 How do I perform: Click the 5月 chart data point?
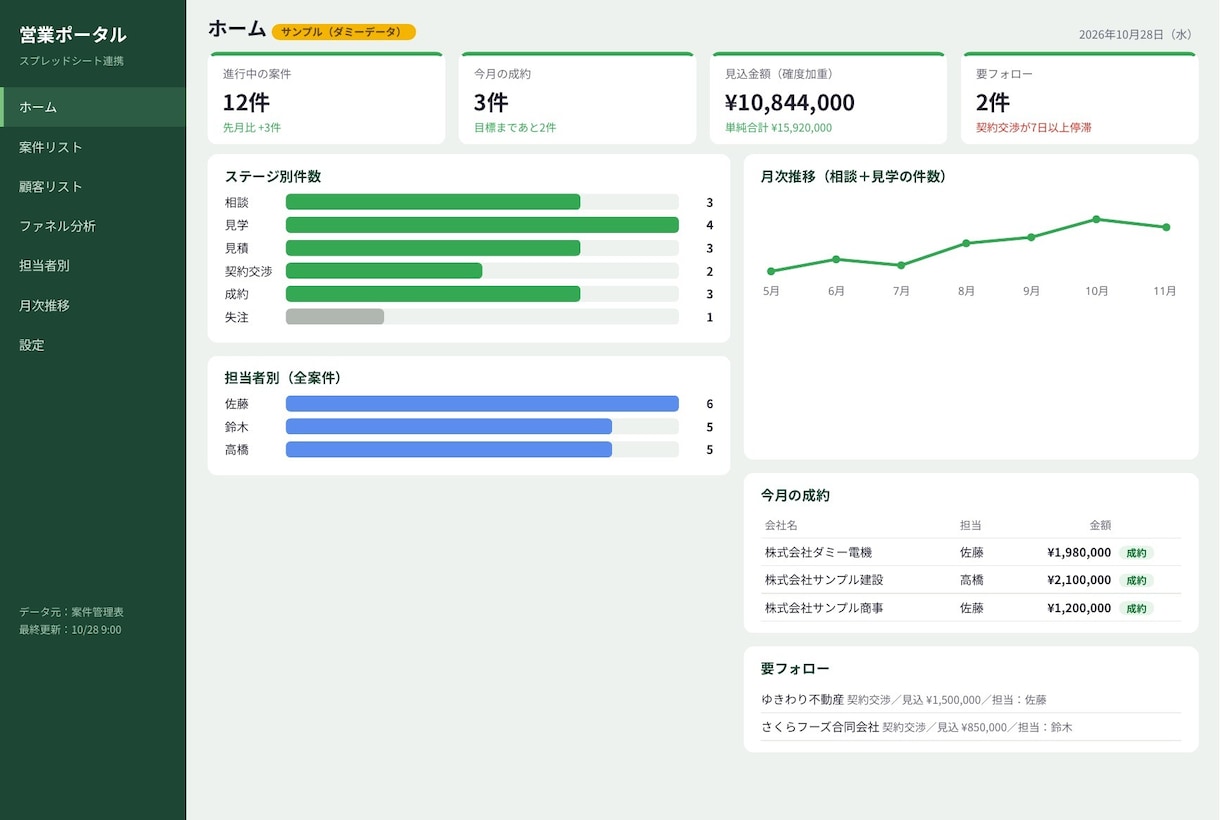(771, 271)
